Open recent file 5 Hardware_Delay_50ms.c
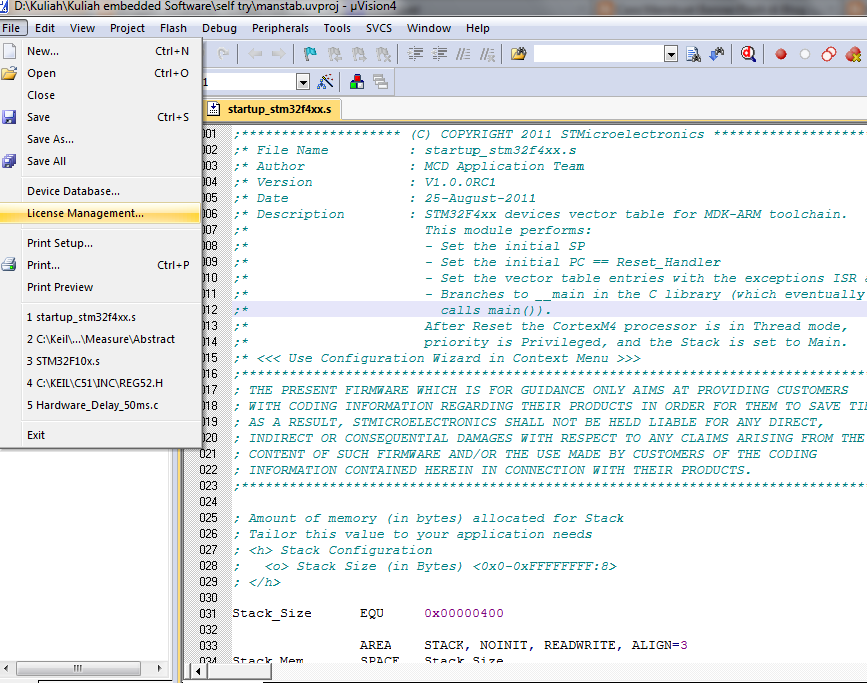 point(101,405)
